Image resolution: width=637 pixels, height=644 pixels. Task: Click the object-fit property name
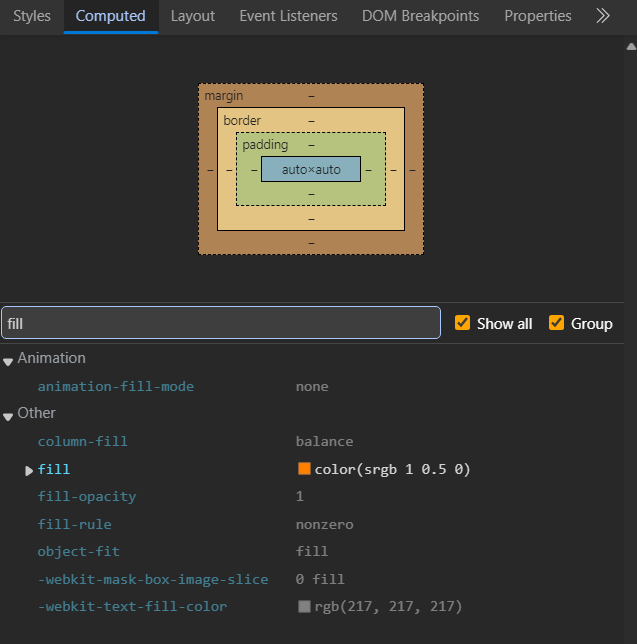point(78,551)
